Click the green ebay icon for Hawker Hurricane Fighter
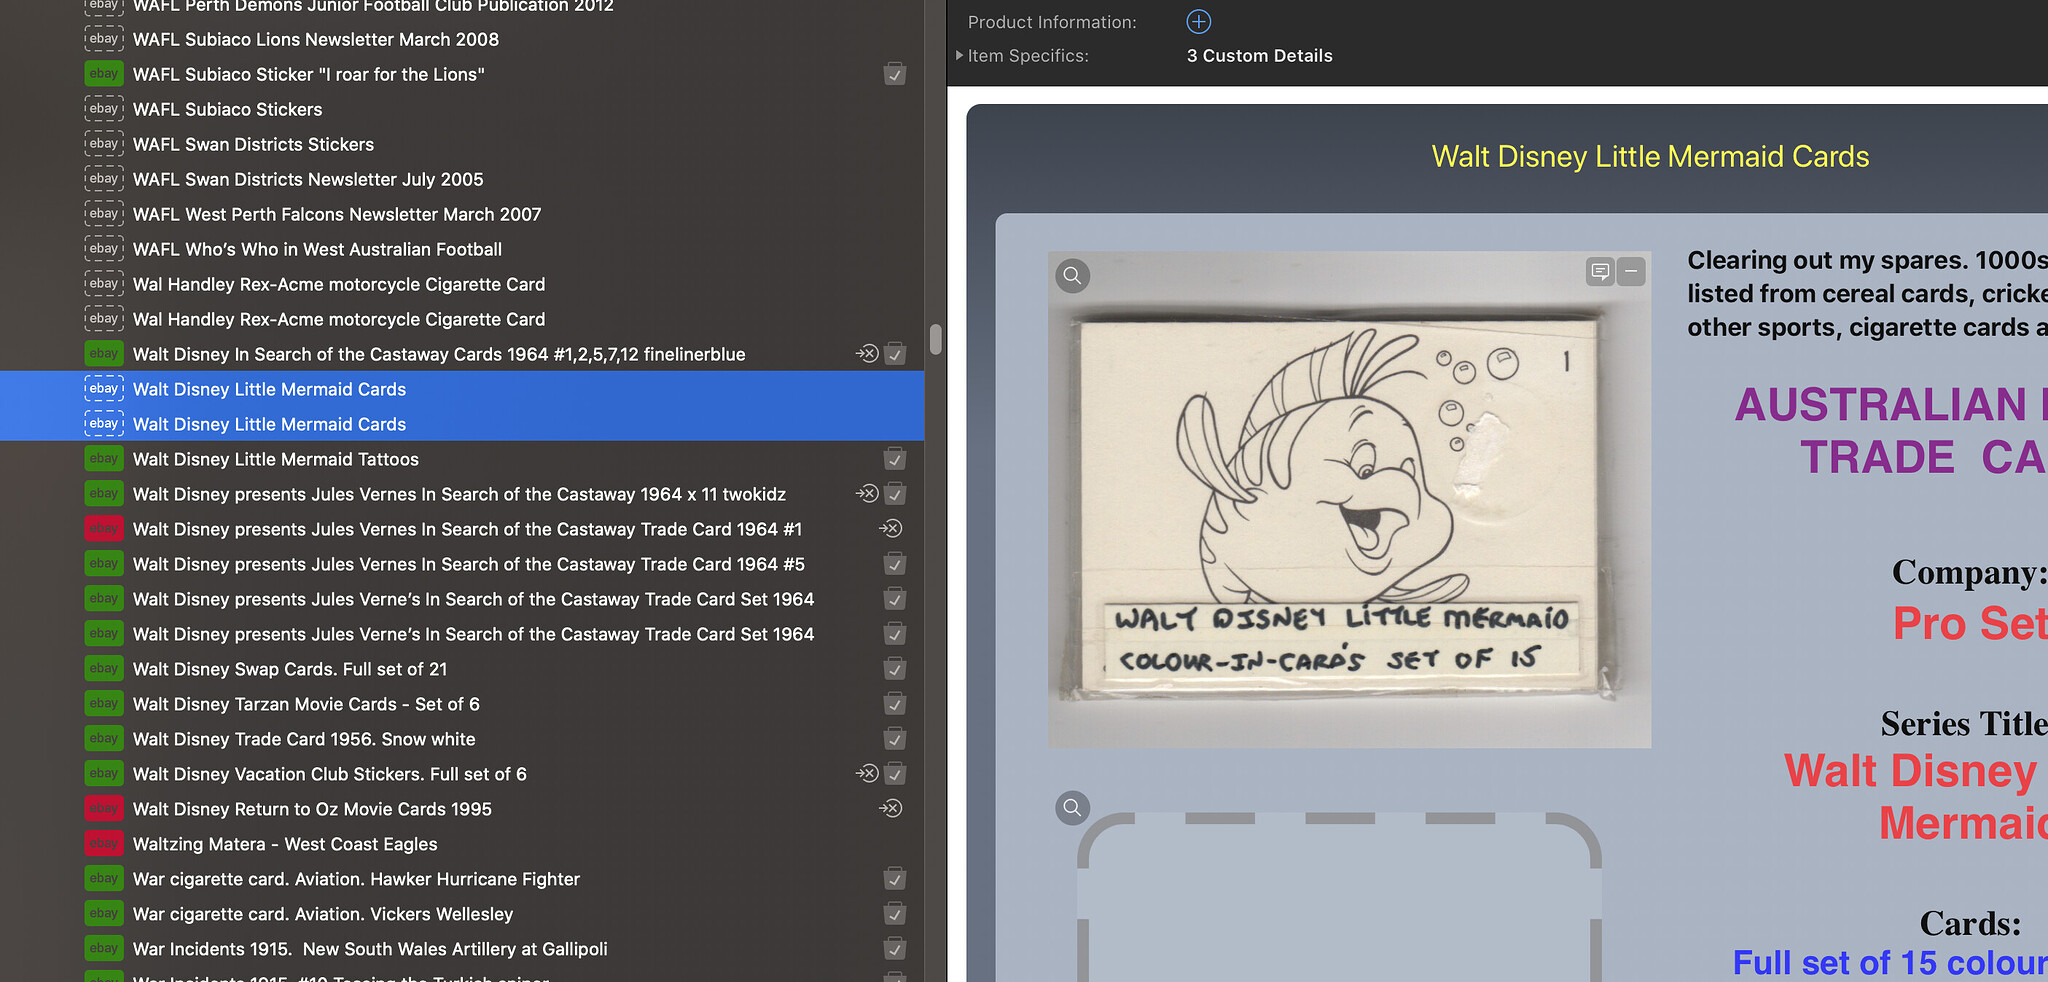Screen dimensions: 2048x982 [103, 879]
